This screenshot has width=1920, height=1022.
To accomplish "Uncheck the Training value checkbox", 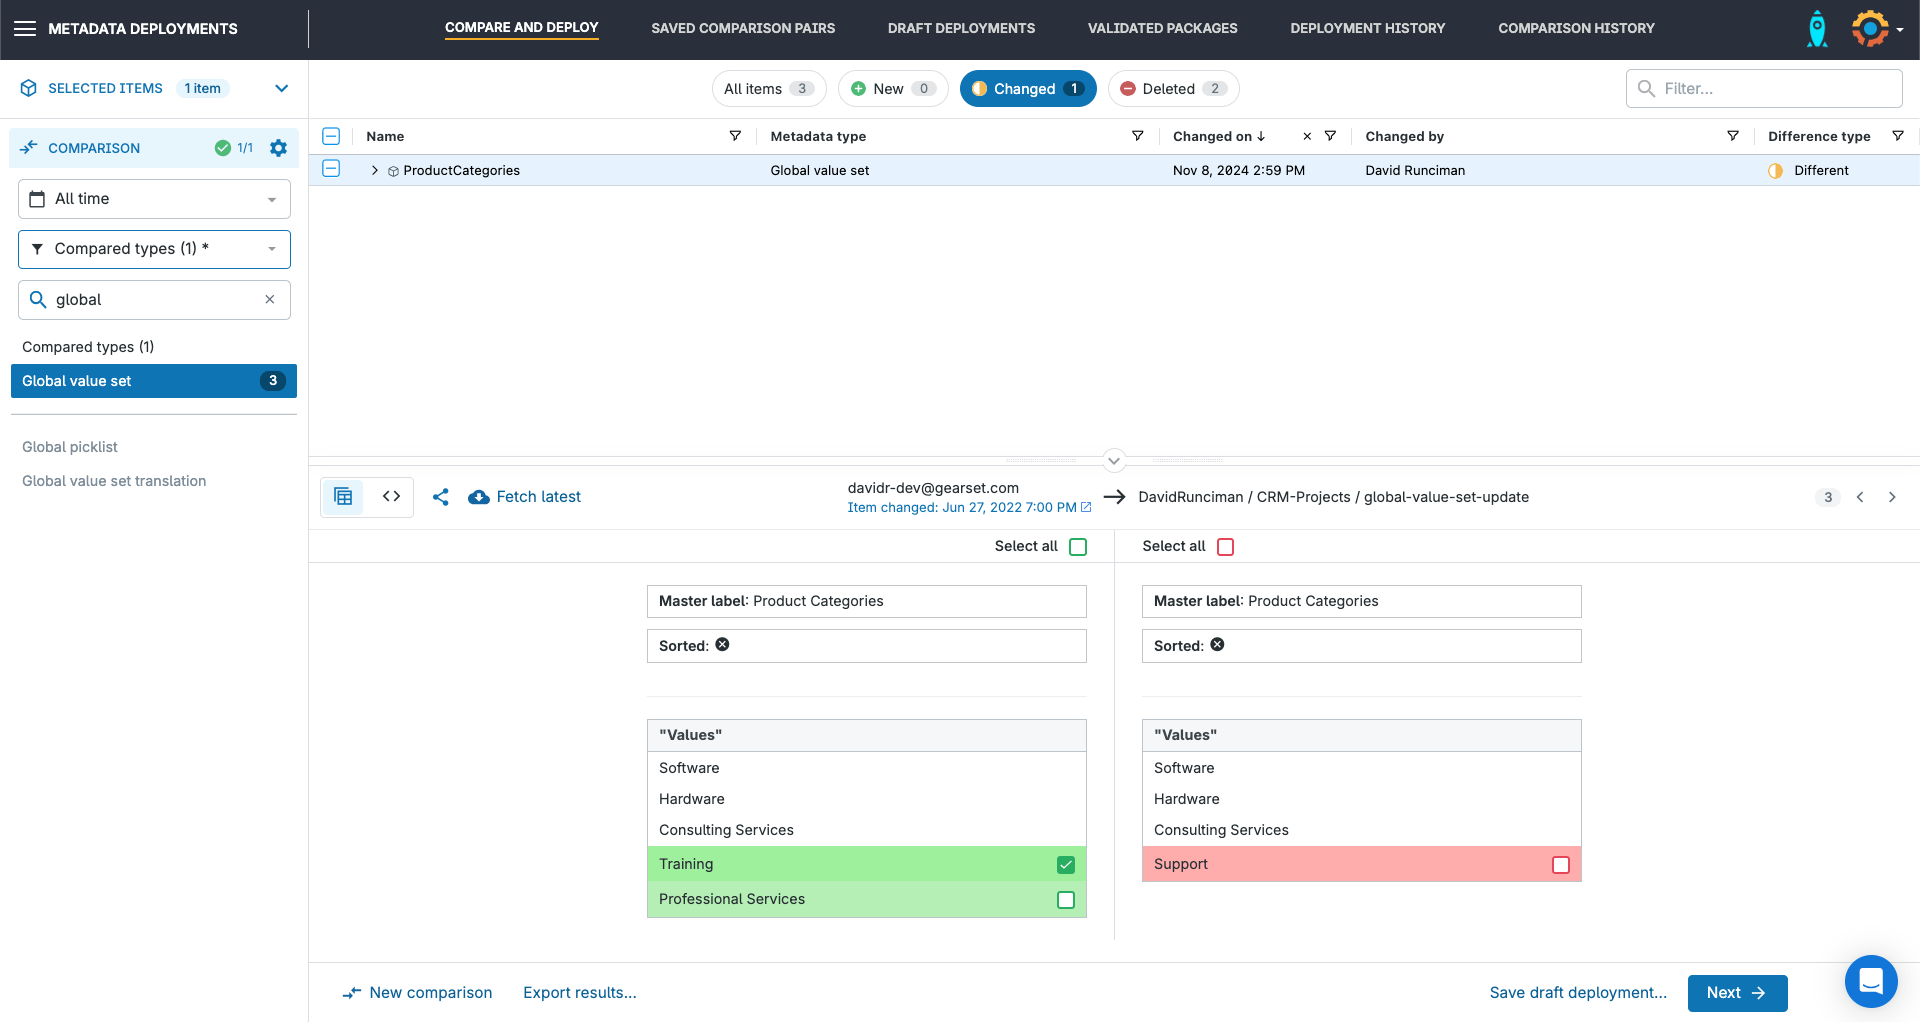I will coord(1066,864).
